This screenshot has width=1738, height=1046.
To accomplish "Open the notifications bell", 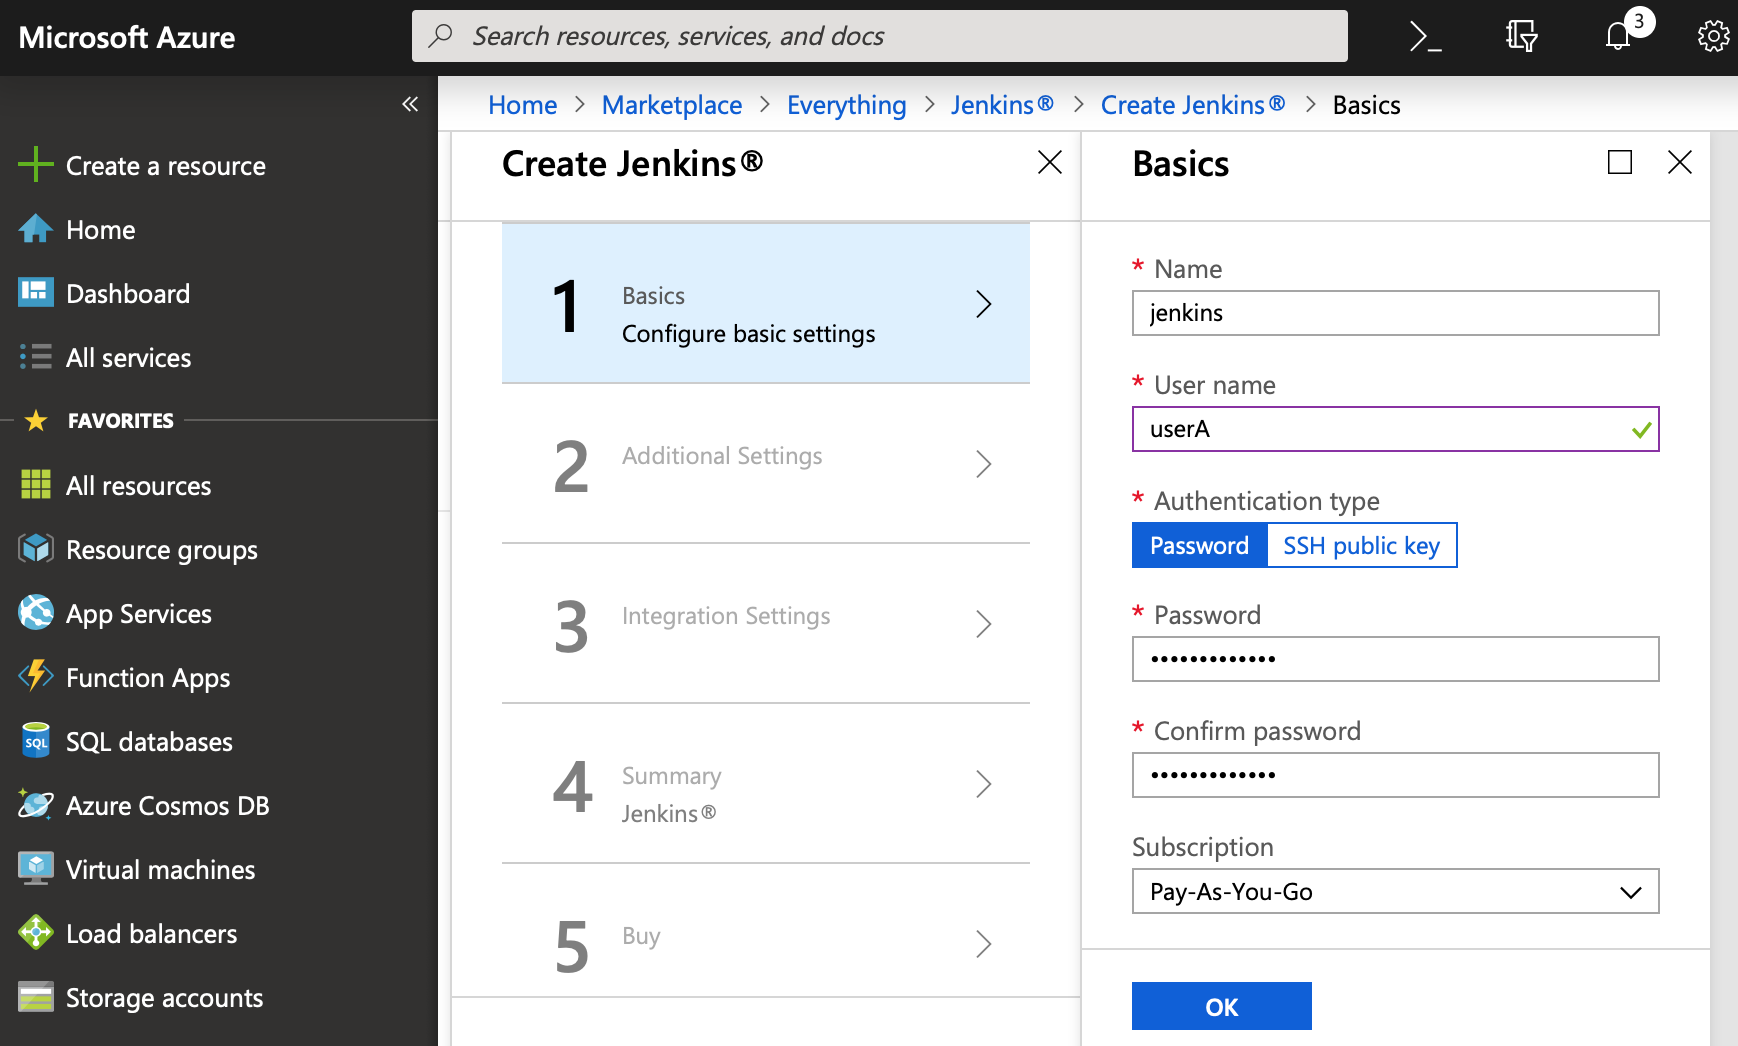I will [x=1618, y=37].
